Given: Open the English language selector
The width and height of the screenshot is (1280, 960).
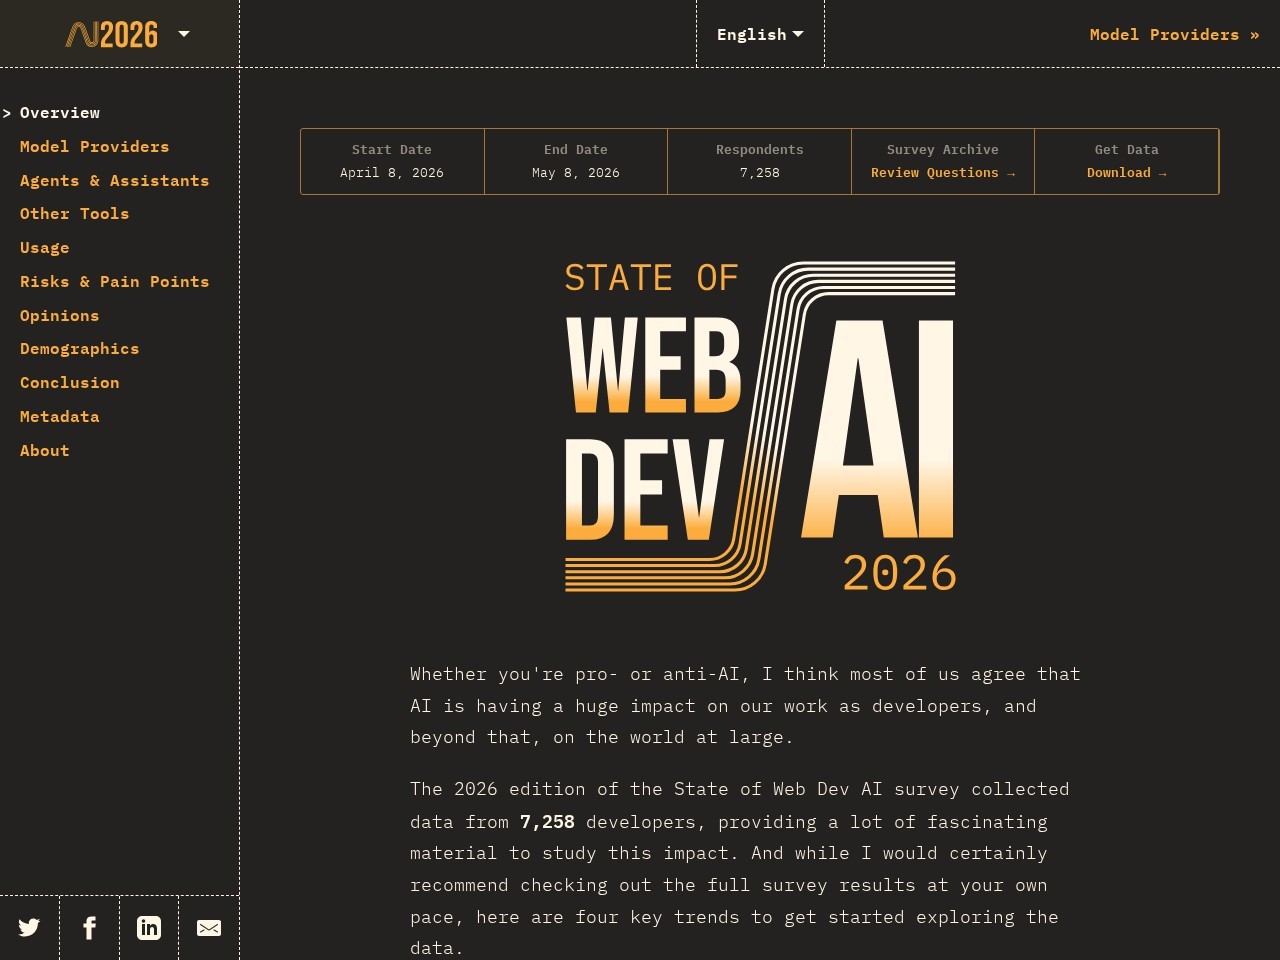Looking at the screenshot, I should 760,34.
